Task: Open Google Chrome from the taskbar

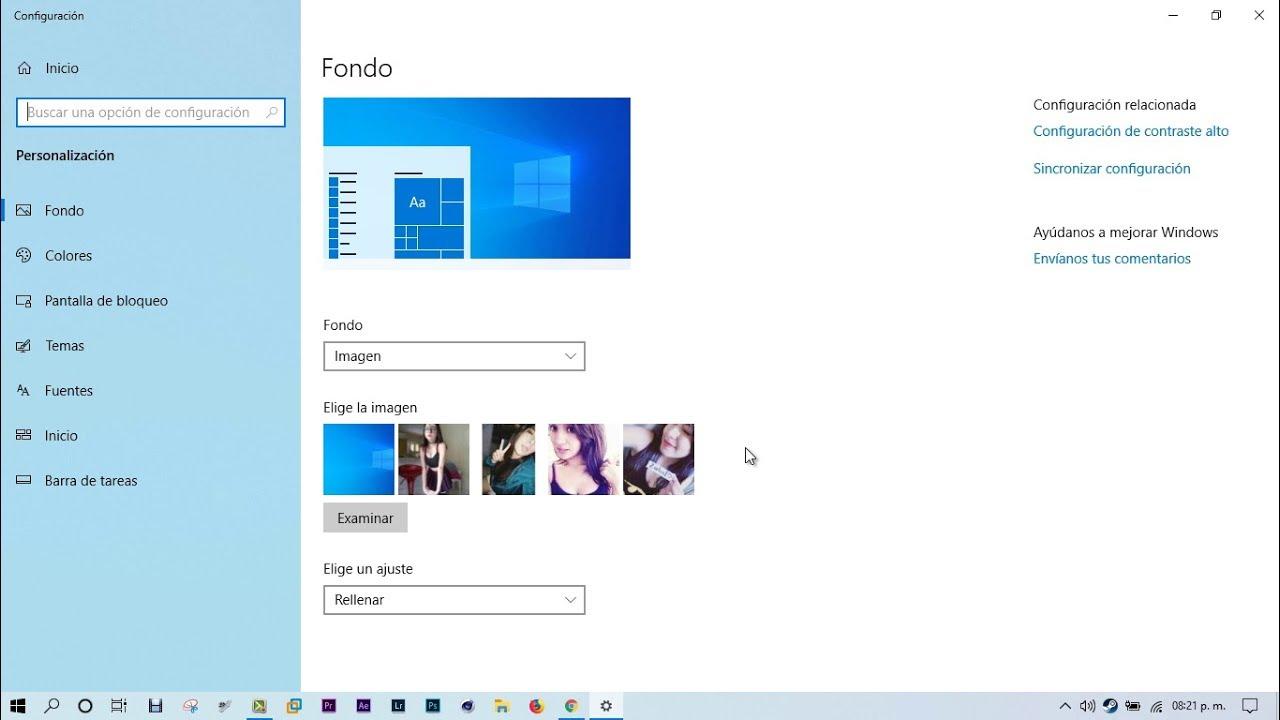Action: click(571, 705)
